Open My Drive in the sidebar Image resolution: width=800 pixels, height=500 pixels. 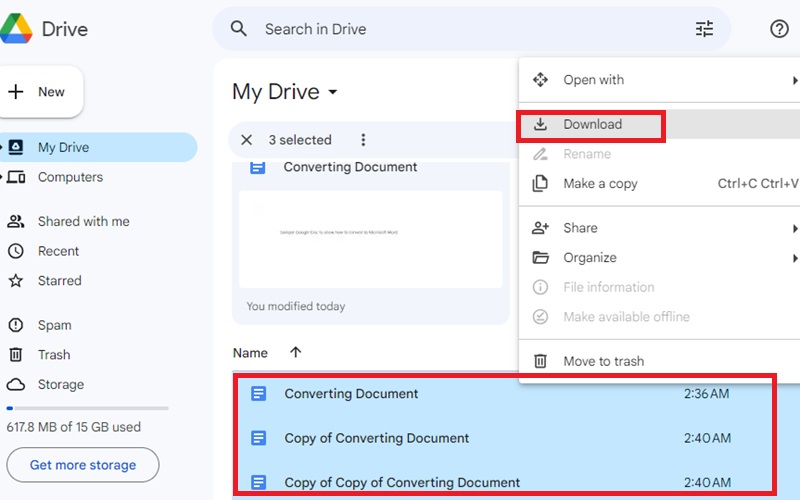[x=98, y=147]
